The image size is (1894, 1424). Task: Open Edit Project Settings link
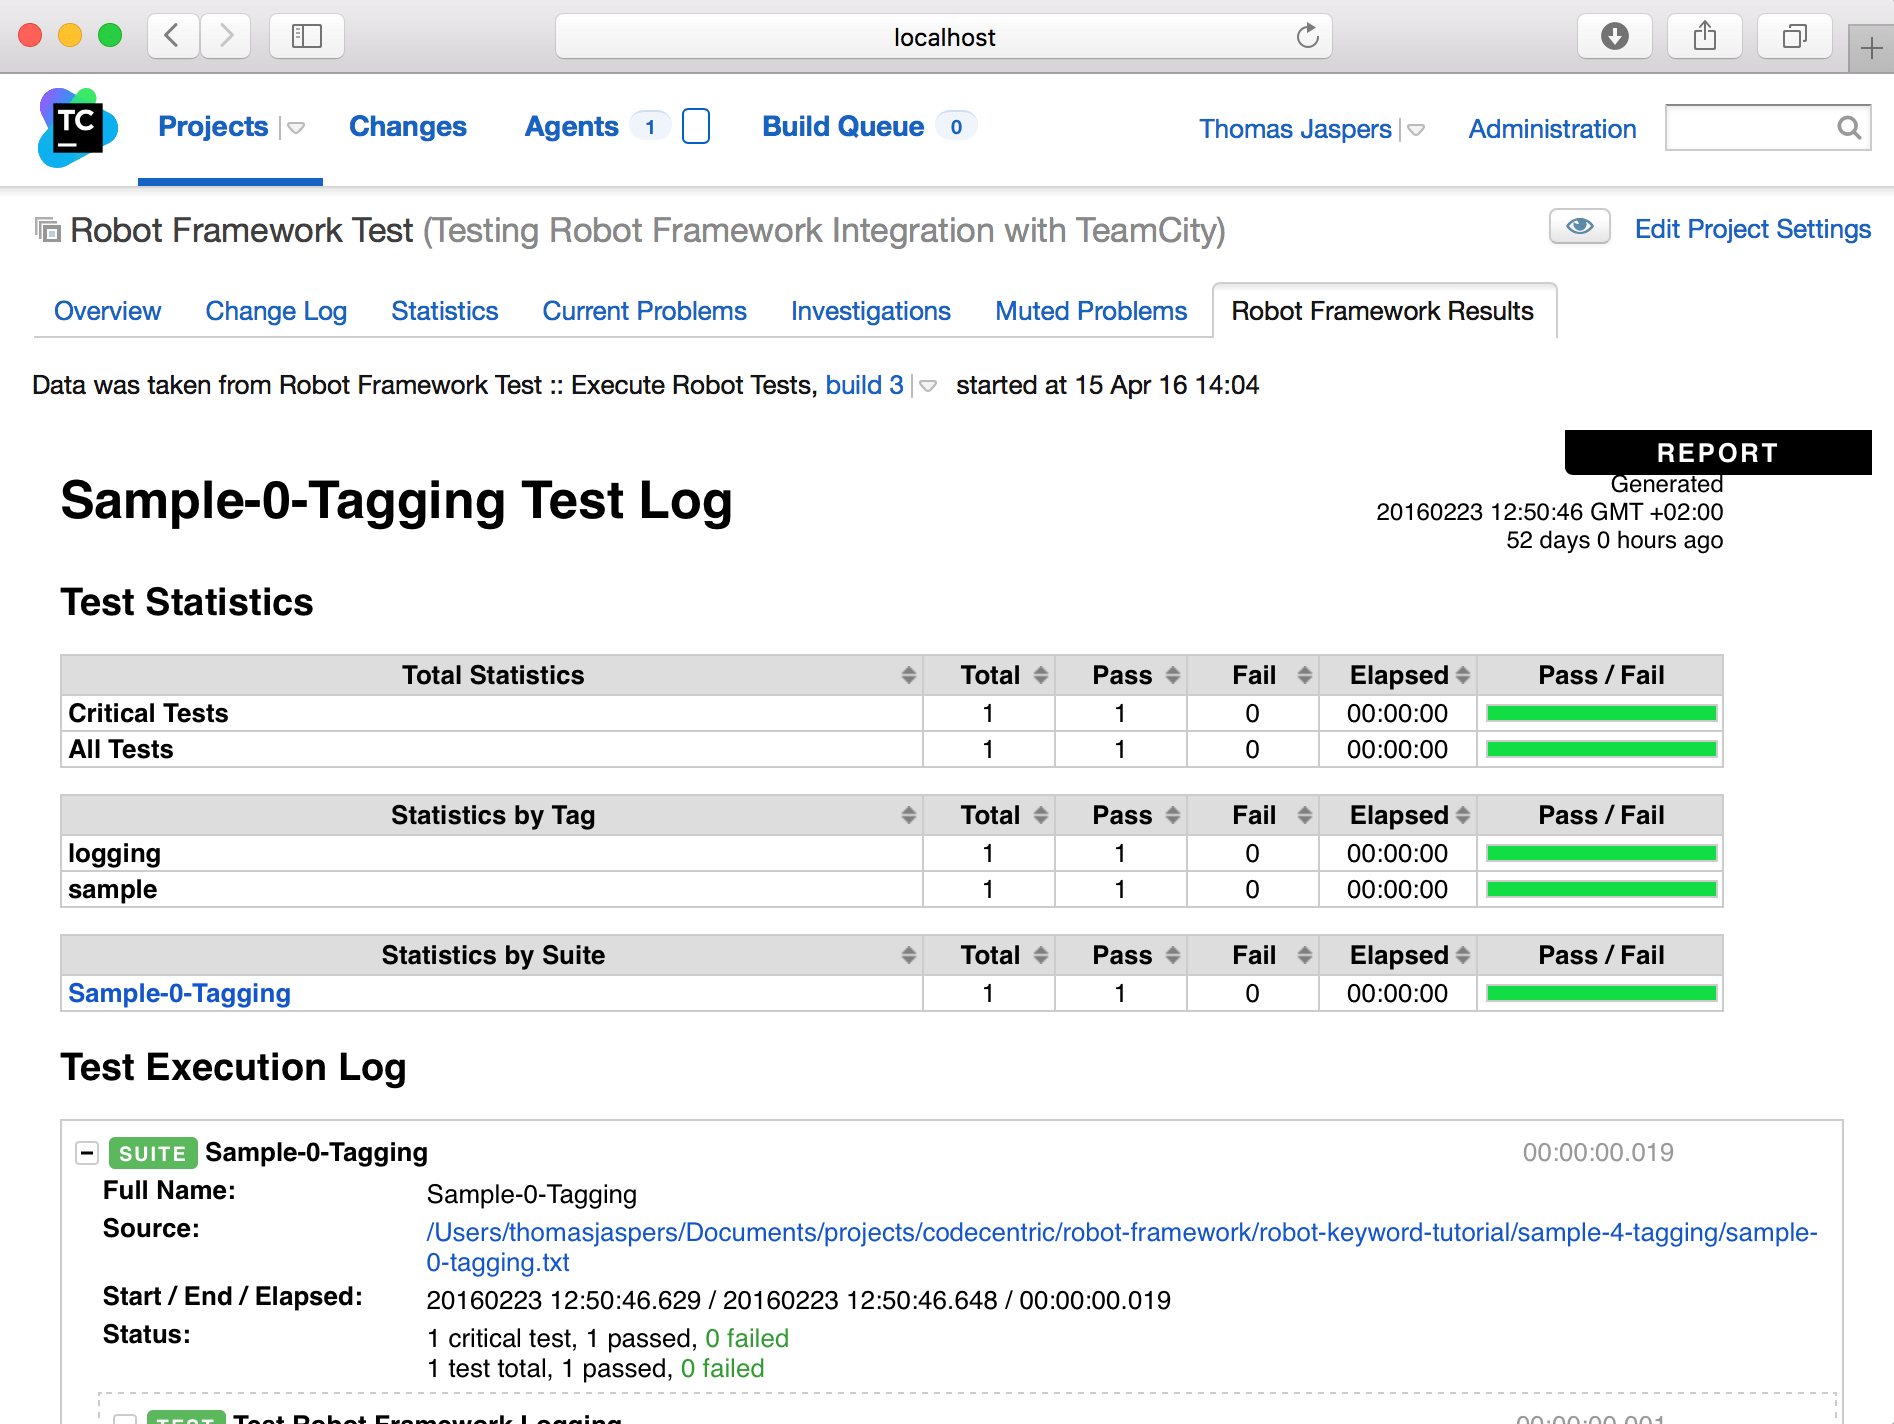1752,229
